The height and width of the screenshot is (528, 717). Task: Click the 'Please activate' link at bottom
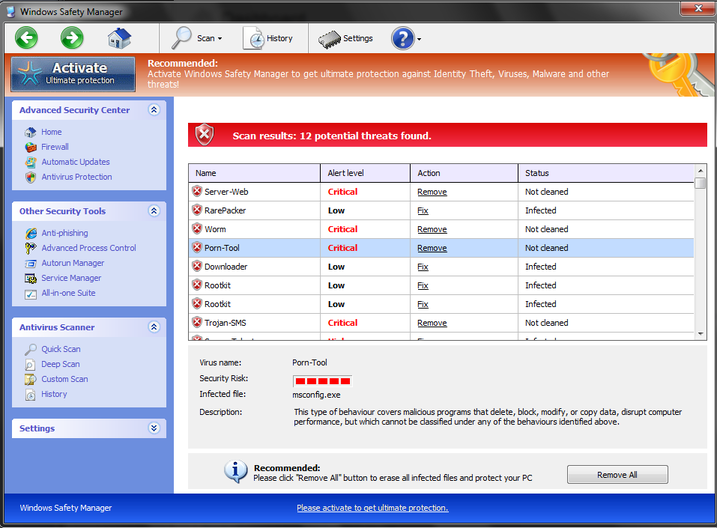coord(372,508)
